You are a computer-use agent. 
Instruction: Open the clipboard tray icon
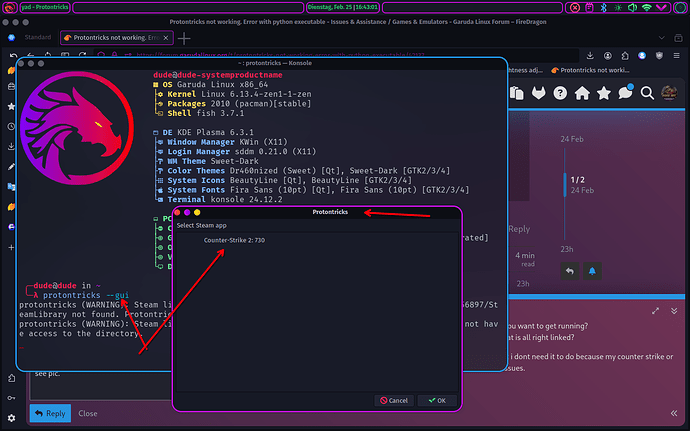[x=589, y=7]
